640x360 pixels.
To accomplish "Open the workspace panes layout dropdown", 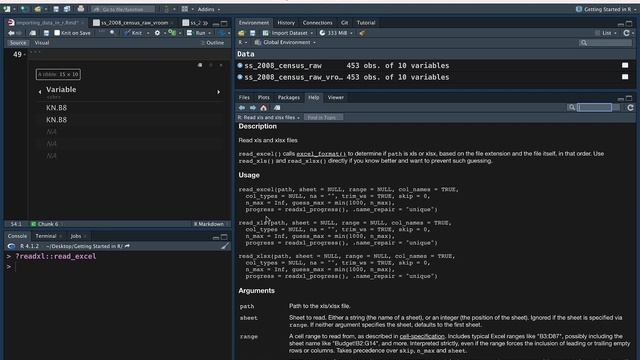I will [x=187, y=9].
